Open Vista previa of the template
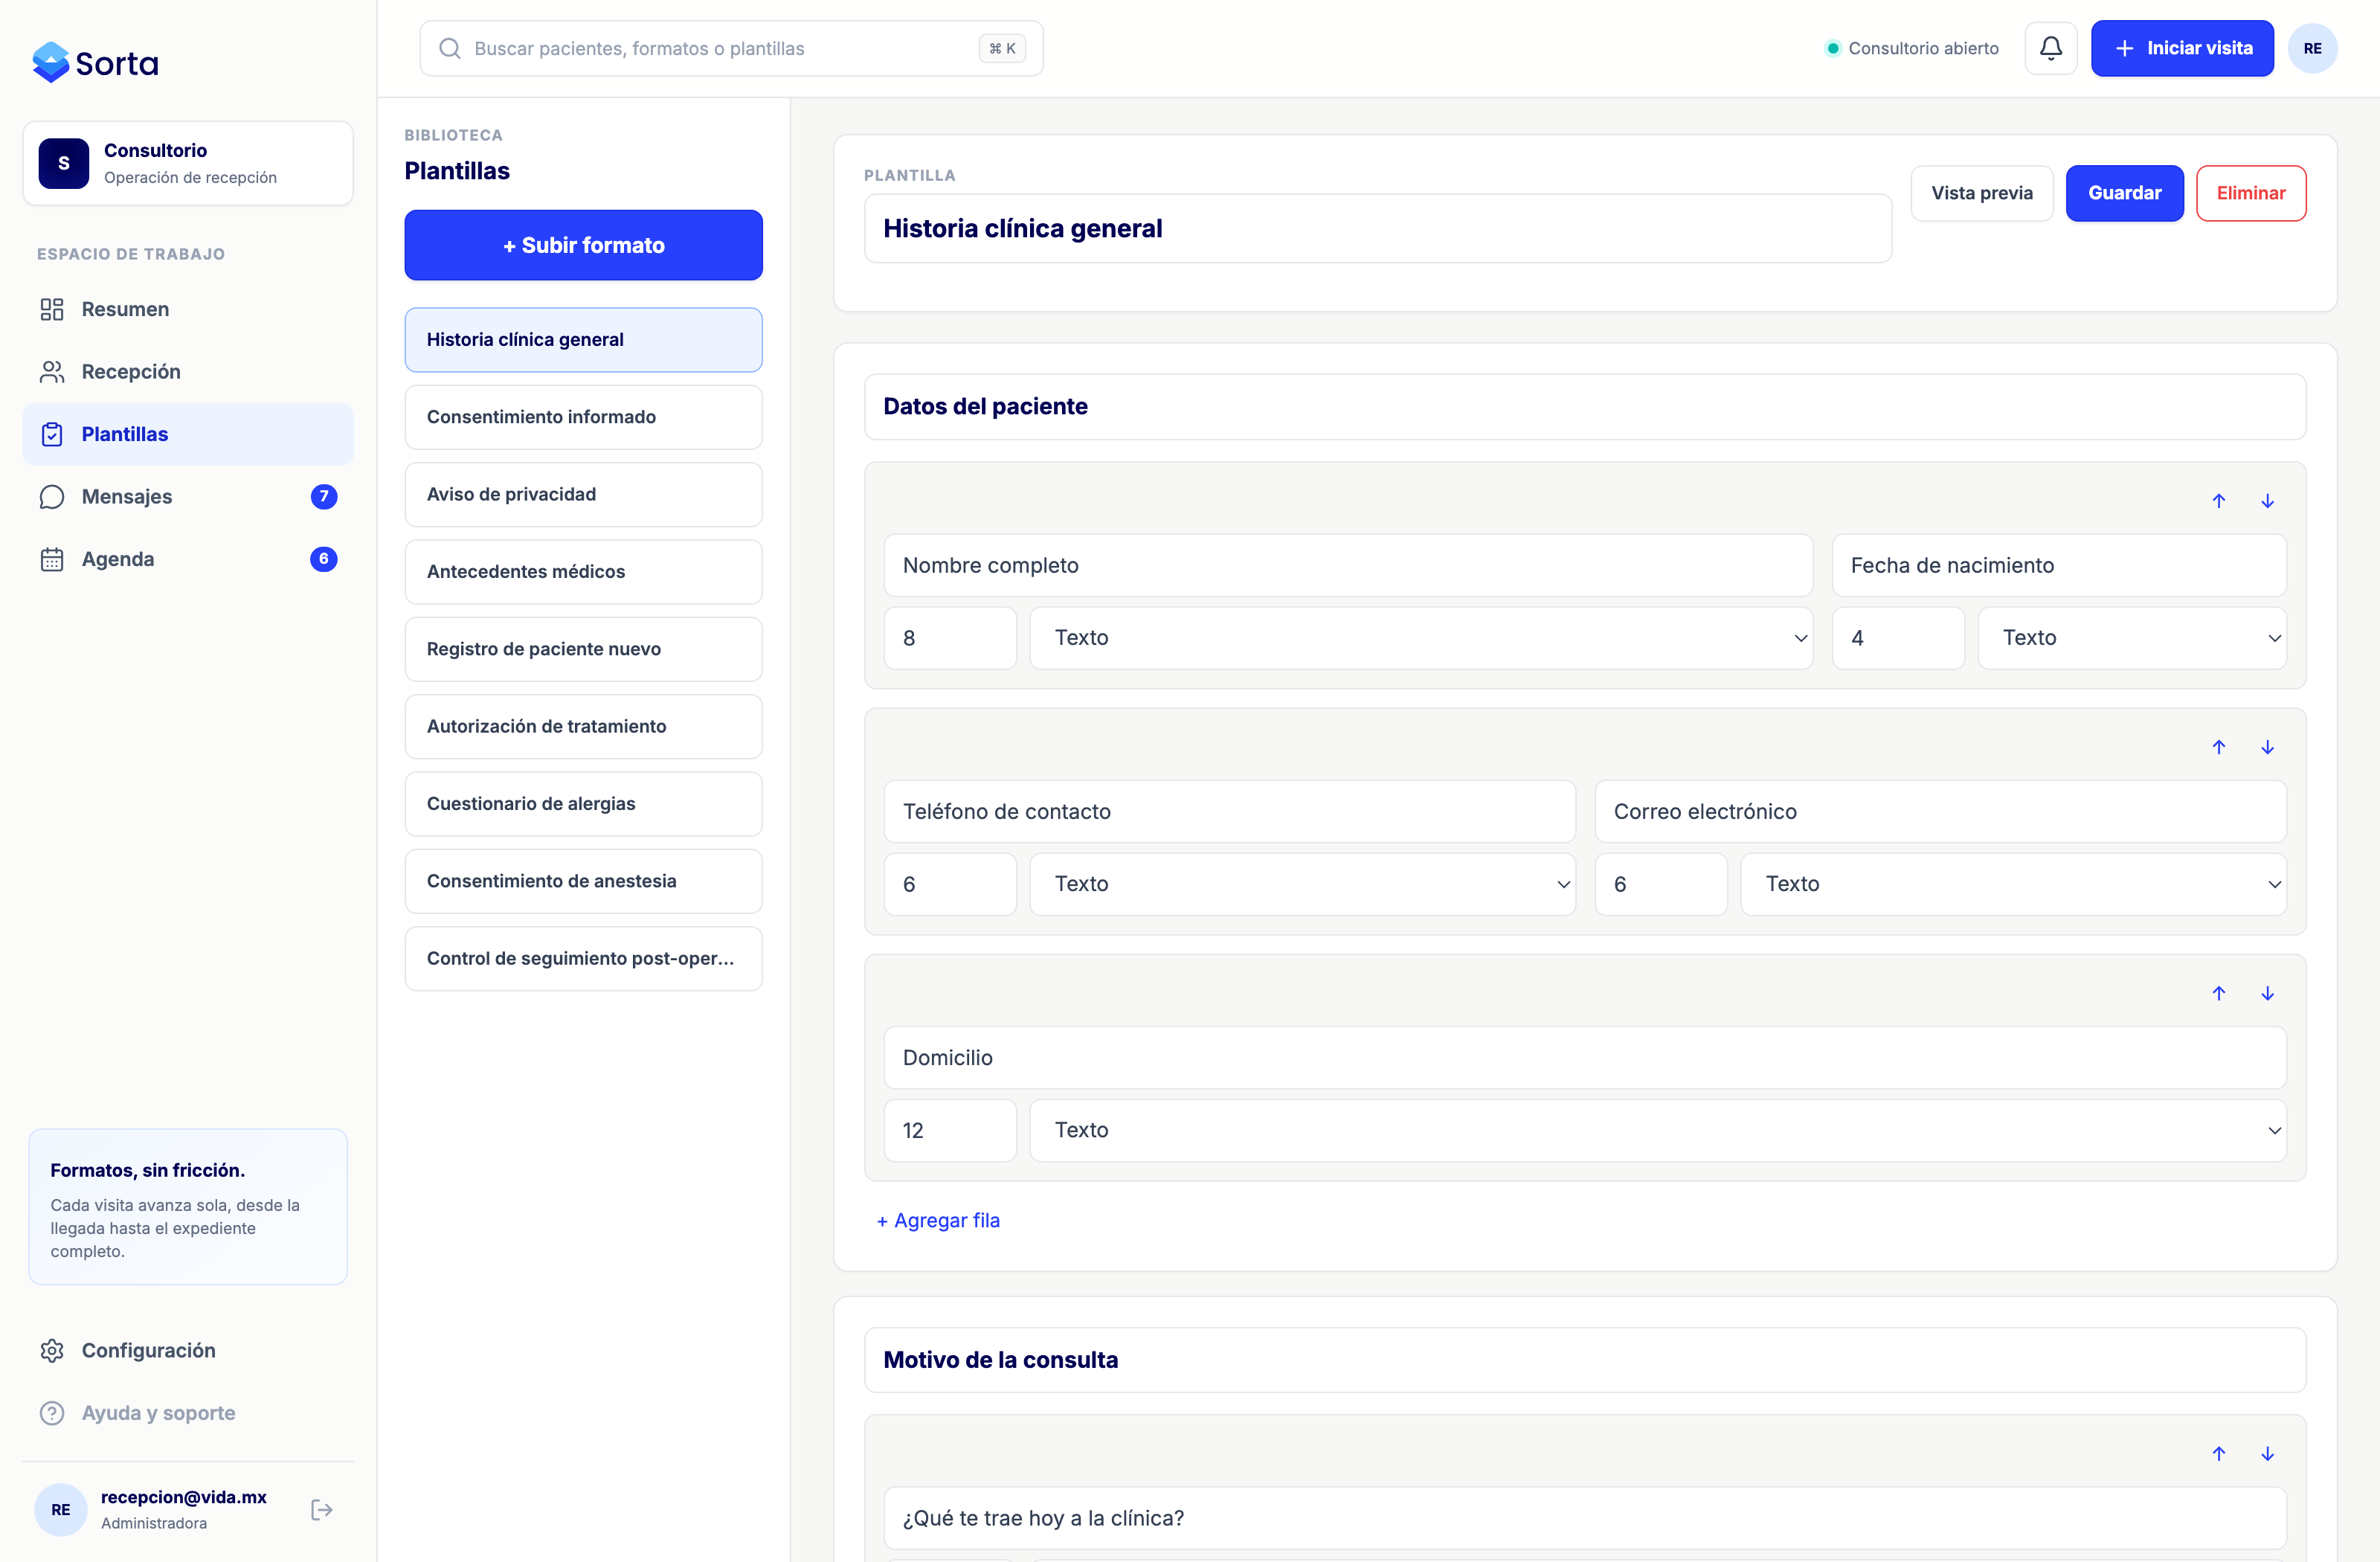The image size is (2380, 1562). pyautogui.click(x=1981, y=193)
